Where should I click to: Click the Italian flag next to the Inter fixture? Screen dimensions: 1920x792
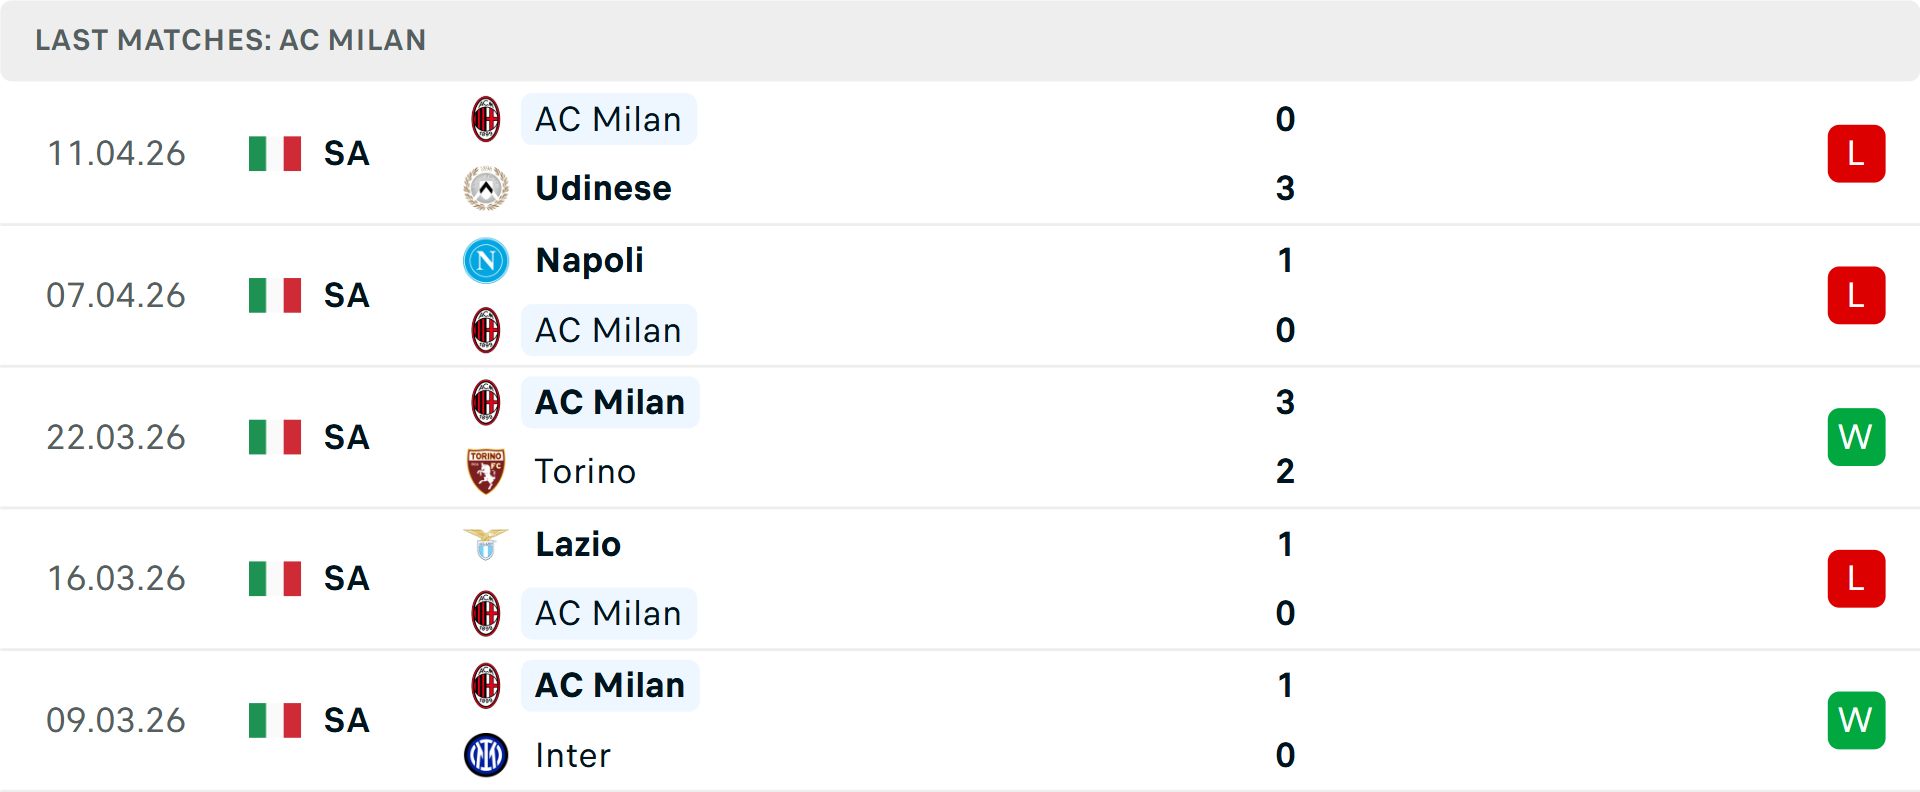274,720
